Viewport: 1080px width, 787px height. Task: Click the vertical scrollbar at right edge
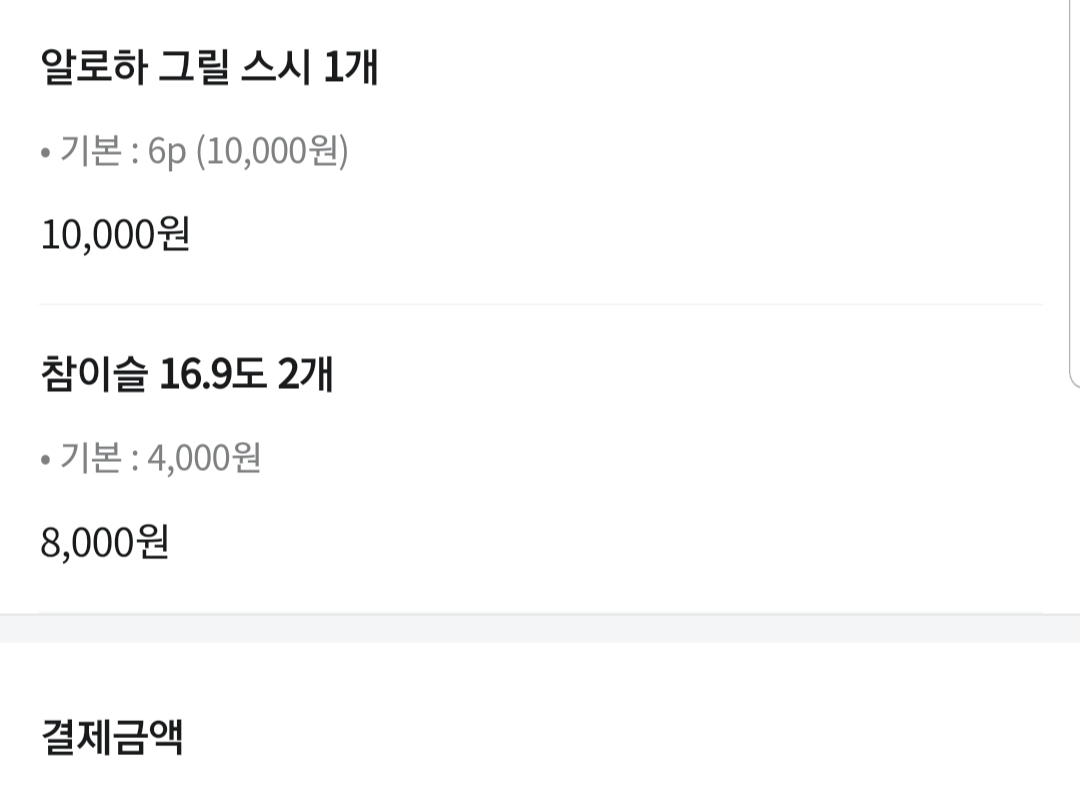tap(1074, 193)
